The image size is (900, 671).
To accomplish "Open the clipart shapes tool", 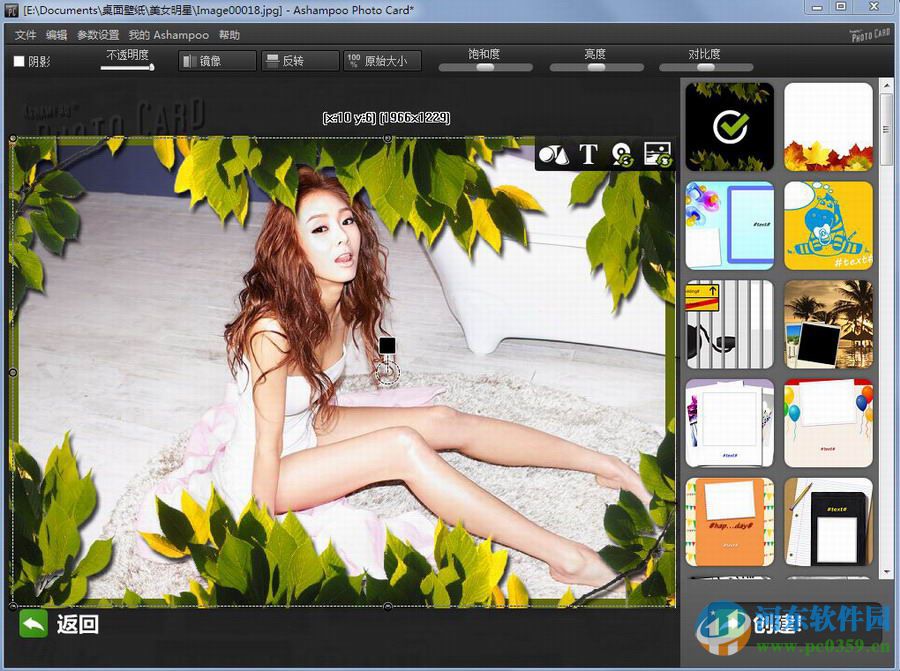I will click(x=554, y=155).
